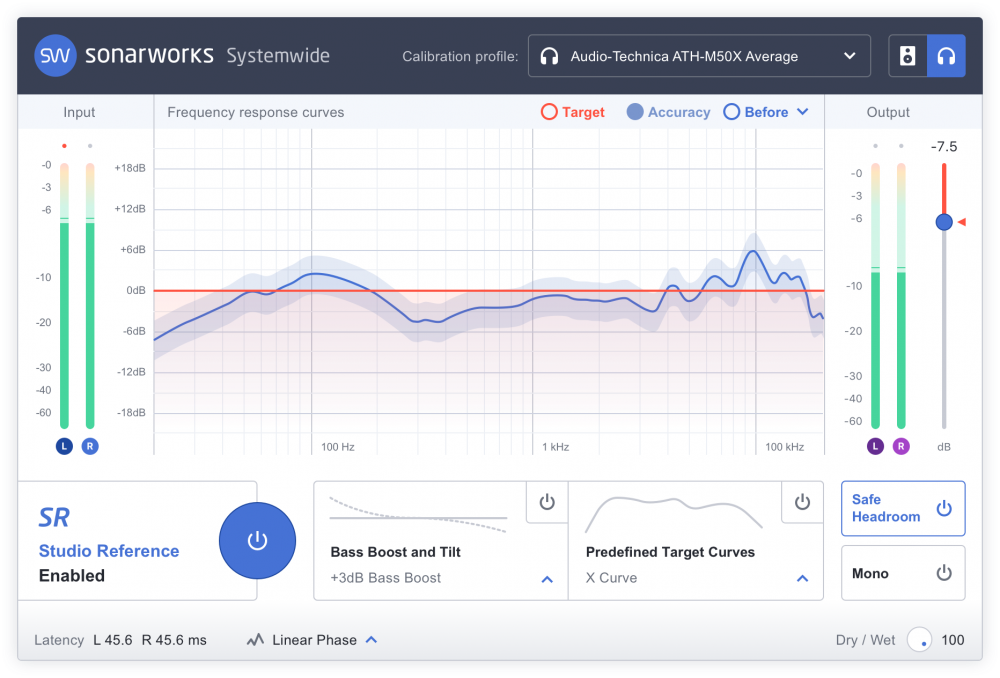This screenshot has height=678, width=1000.
Task: Expand the +3dB Bass Boost options
Action: pyautogui.click(x=547, y=579)
